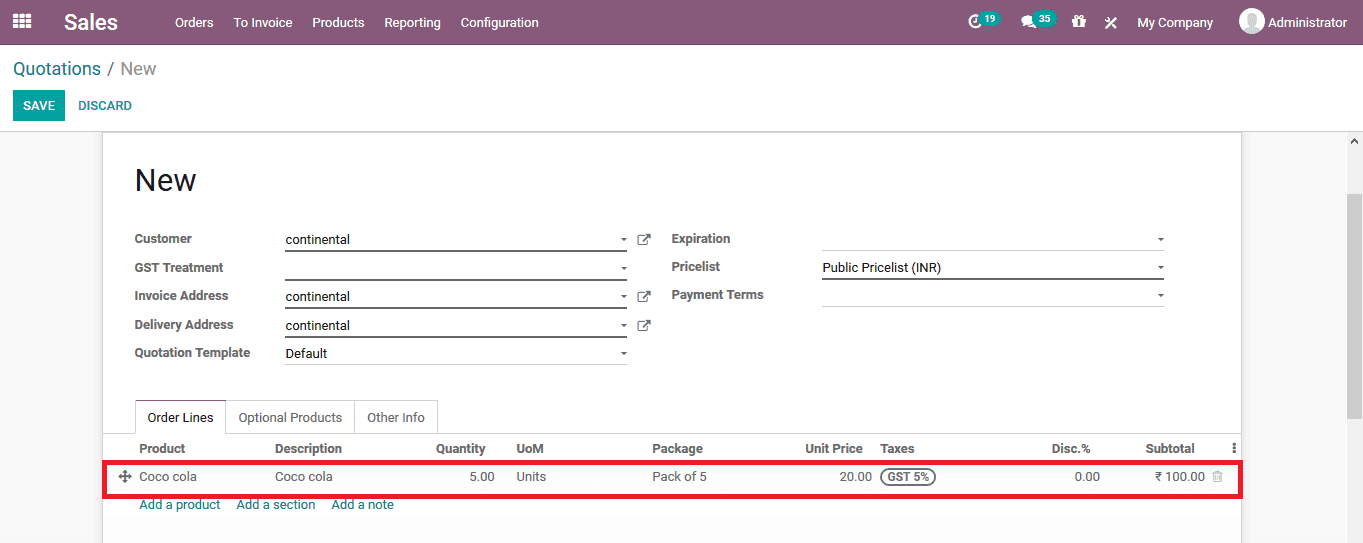
Task: Click the Package cell Pack of 5
Action: click(680, 477)
